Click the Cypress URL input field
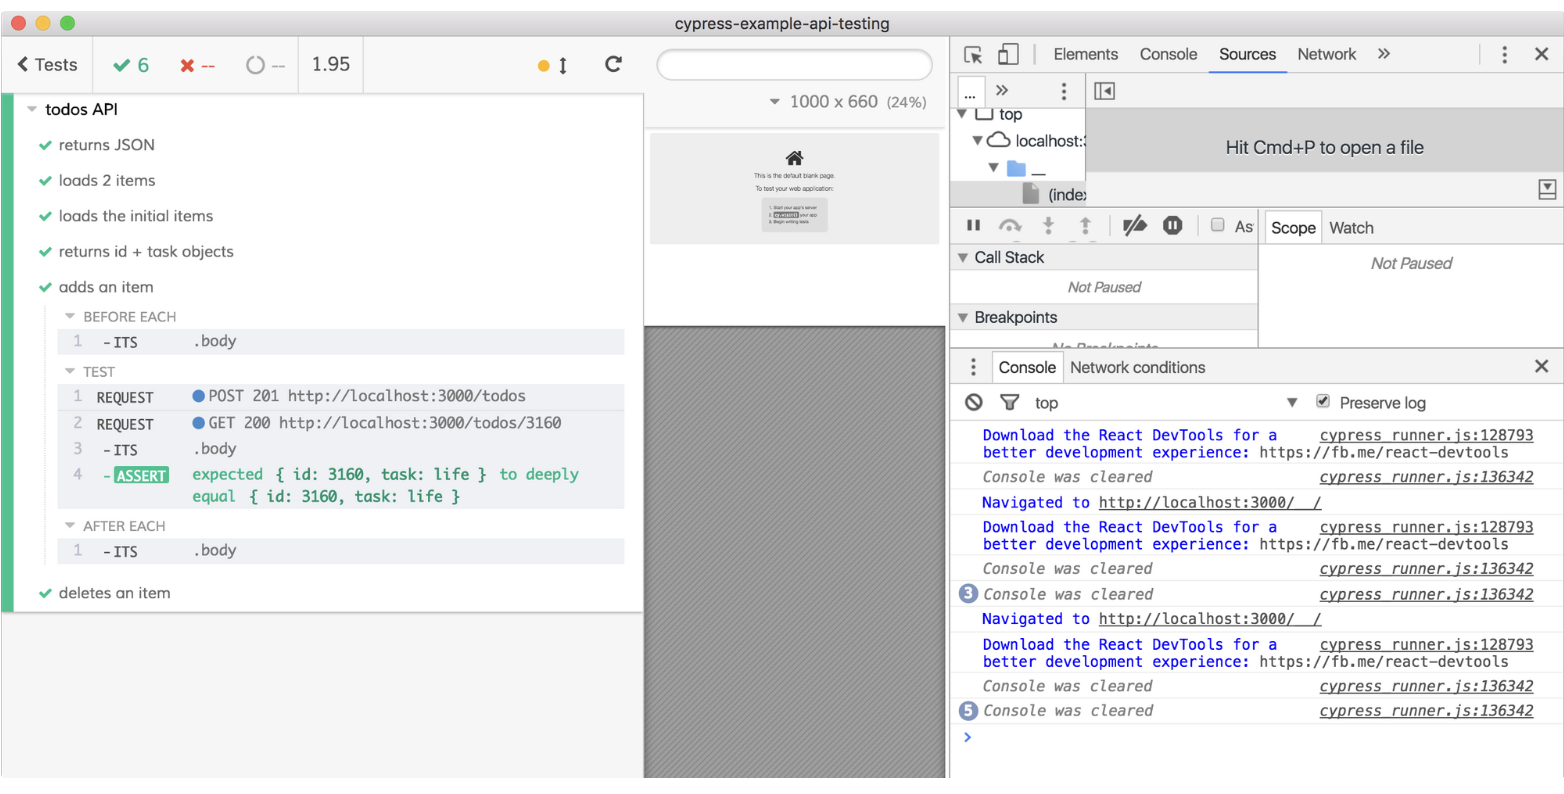The width and height of the screenshot is (1564, 794). coord(794,65)
